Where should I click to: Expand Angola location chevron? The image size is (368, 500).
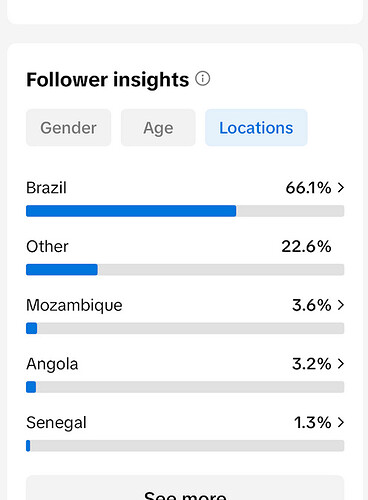pyautogui.click(x=340, y=364)
